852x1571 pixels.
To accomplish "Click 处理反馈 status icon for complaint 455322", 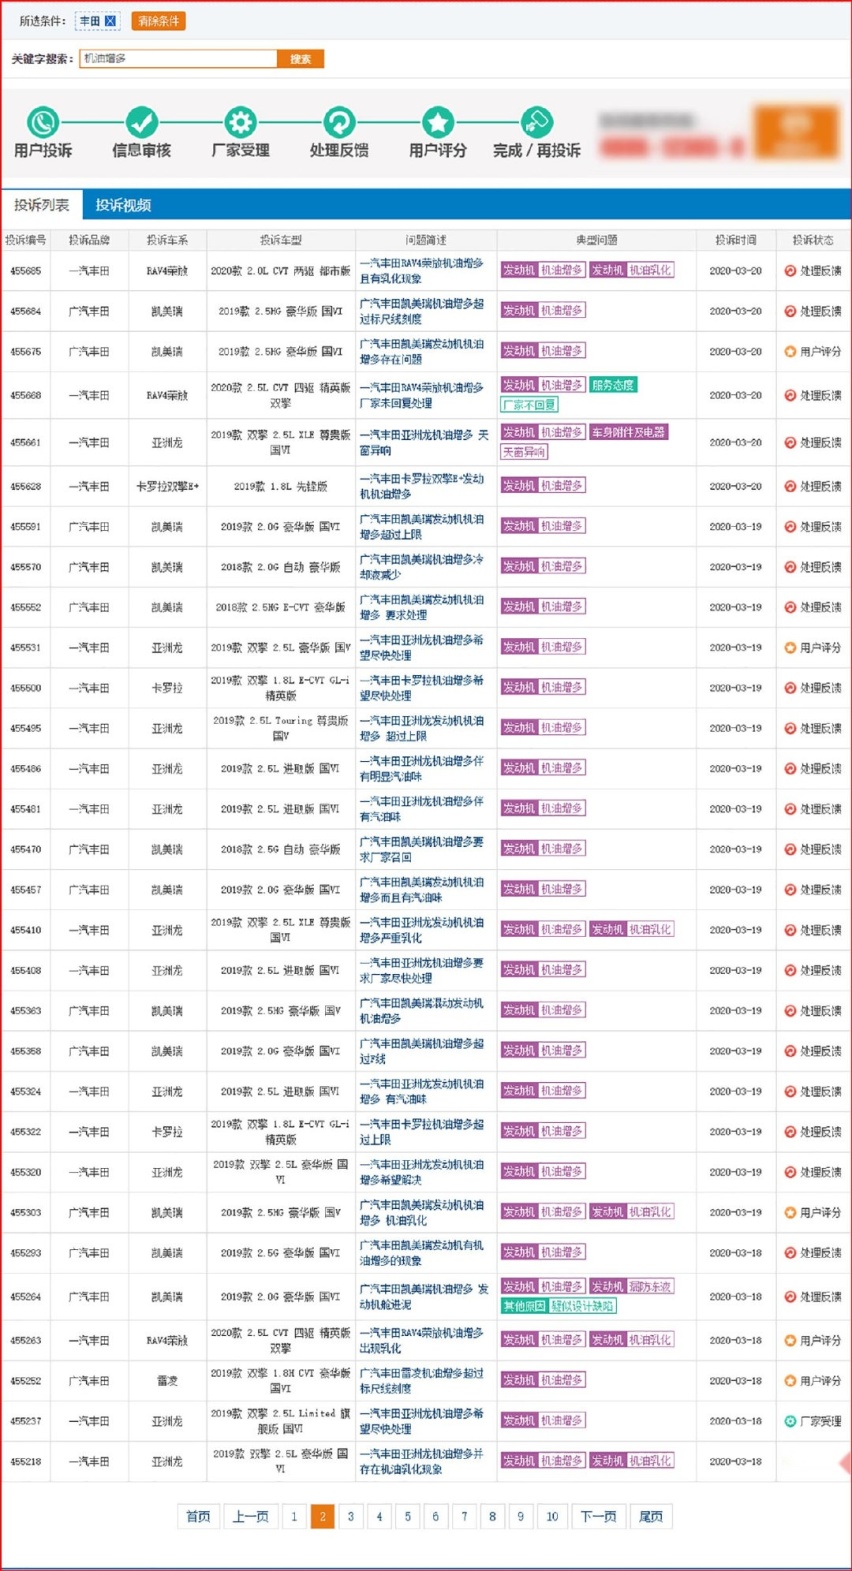I will [x=790, y=1132].
